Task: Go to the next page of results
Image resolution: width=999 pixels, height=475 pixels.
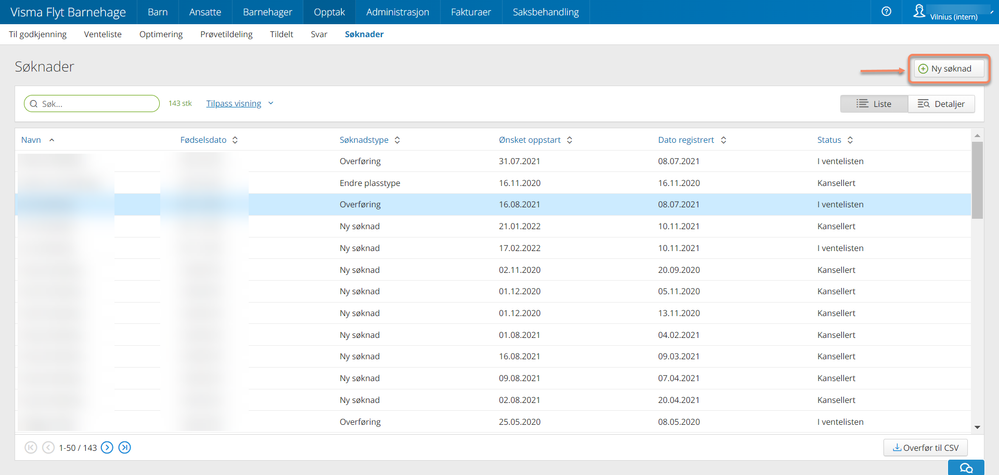Action: tap(107, 448)
